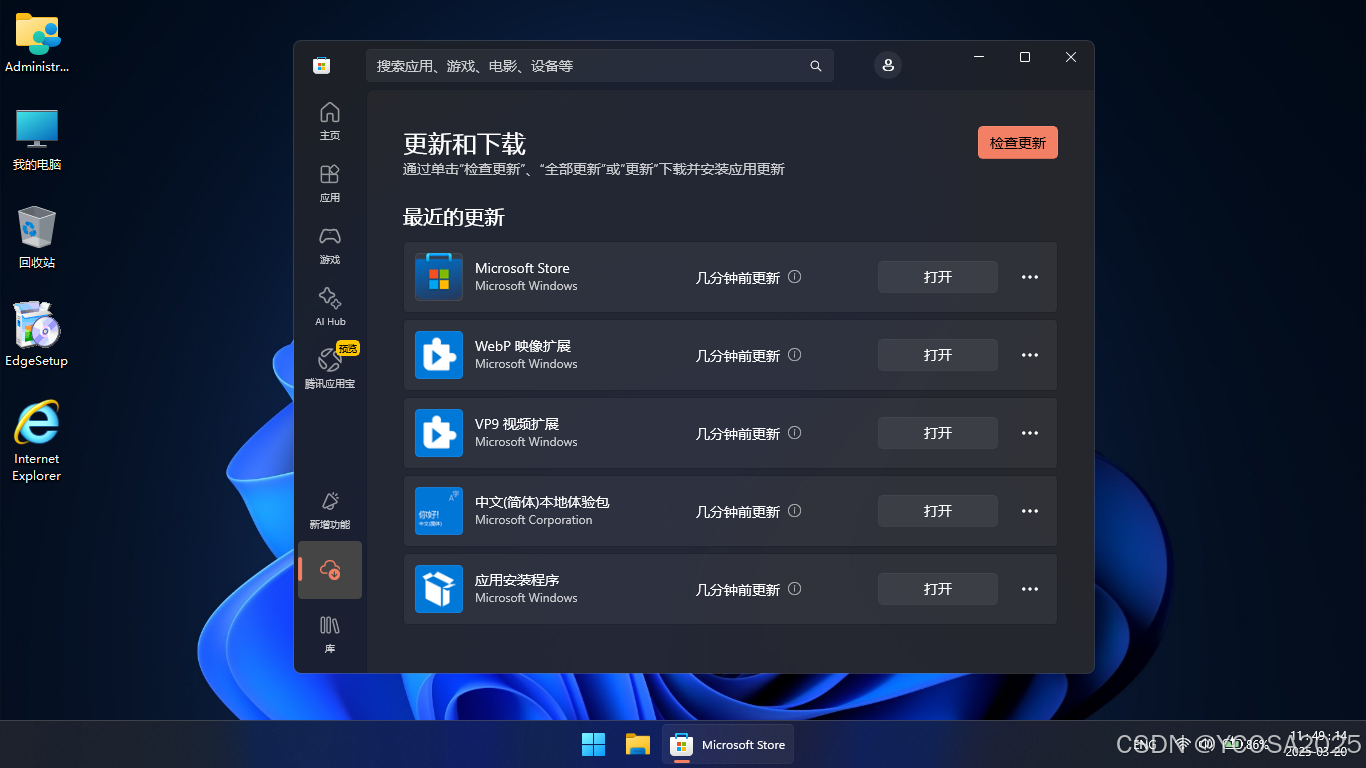1366x768 pixels.
Task: Click the ENG language indicator in the tray
Action: click(x=1146, y=745)
